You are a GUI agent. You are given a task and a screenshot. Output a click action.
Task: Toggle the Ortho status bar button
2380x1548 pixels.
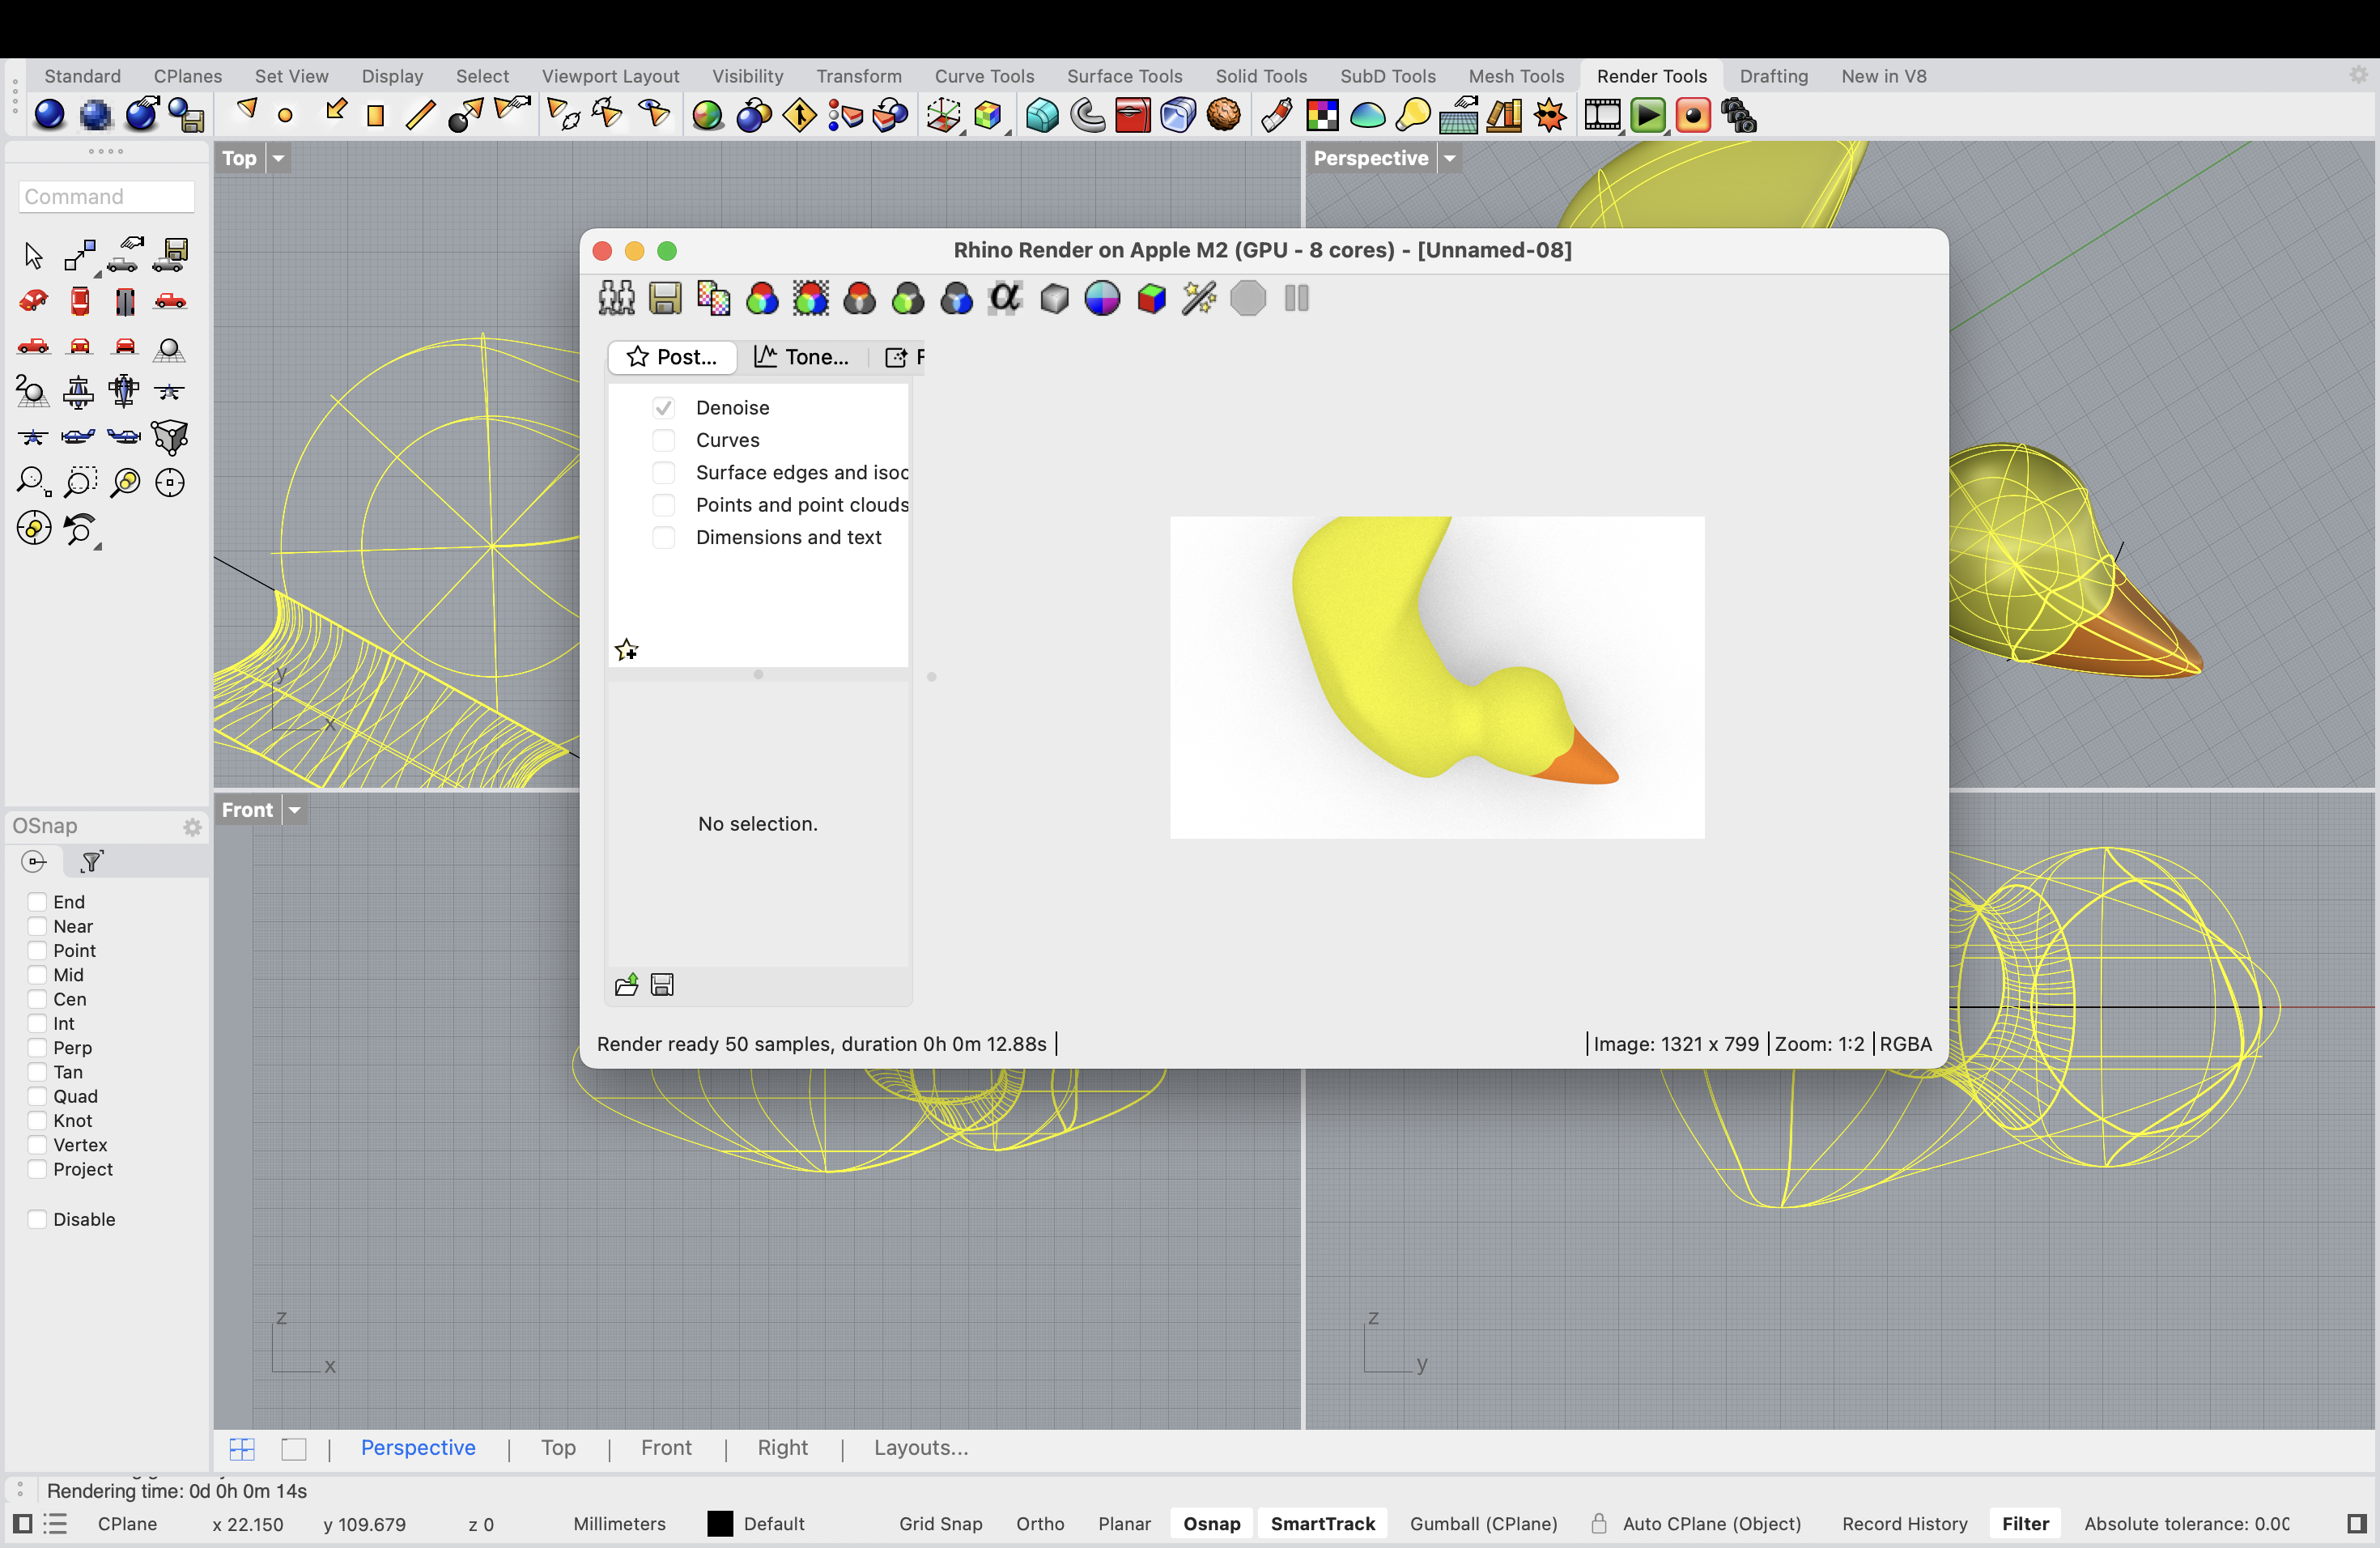1040,1523
